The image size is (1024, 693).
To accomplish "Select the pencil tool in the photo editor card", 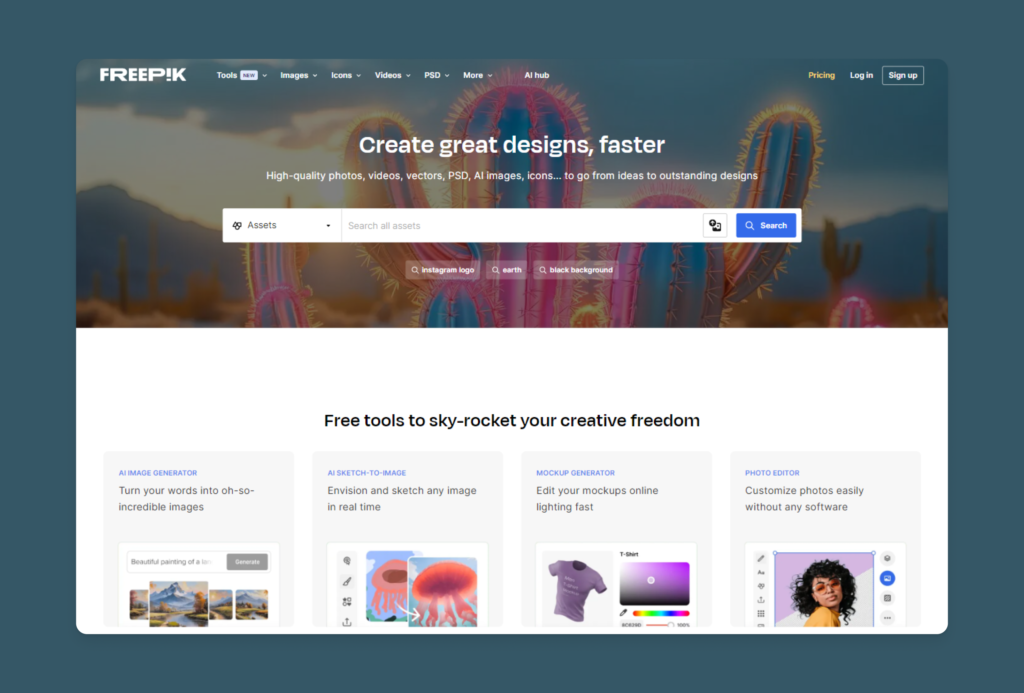I will [x=761, y=557].
